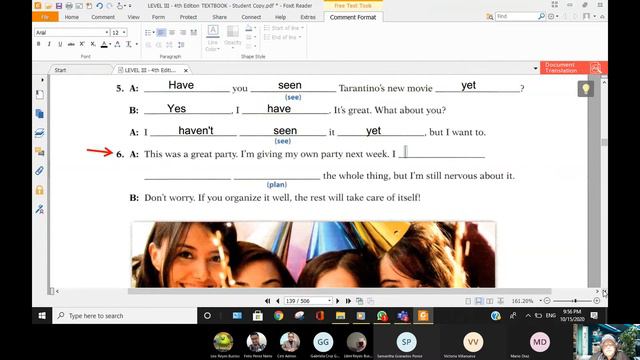Toggle Strikethrough formatting in Font group
Viewport: 640px width, 360px height.
(71, 44)
